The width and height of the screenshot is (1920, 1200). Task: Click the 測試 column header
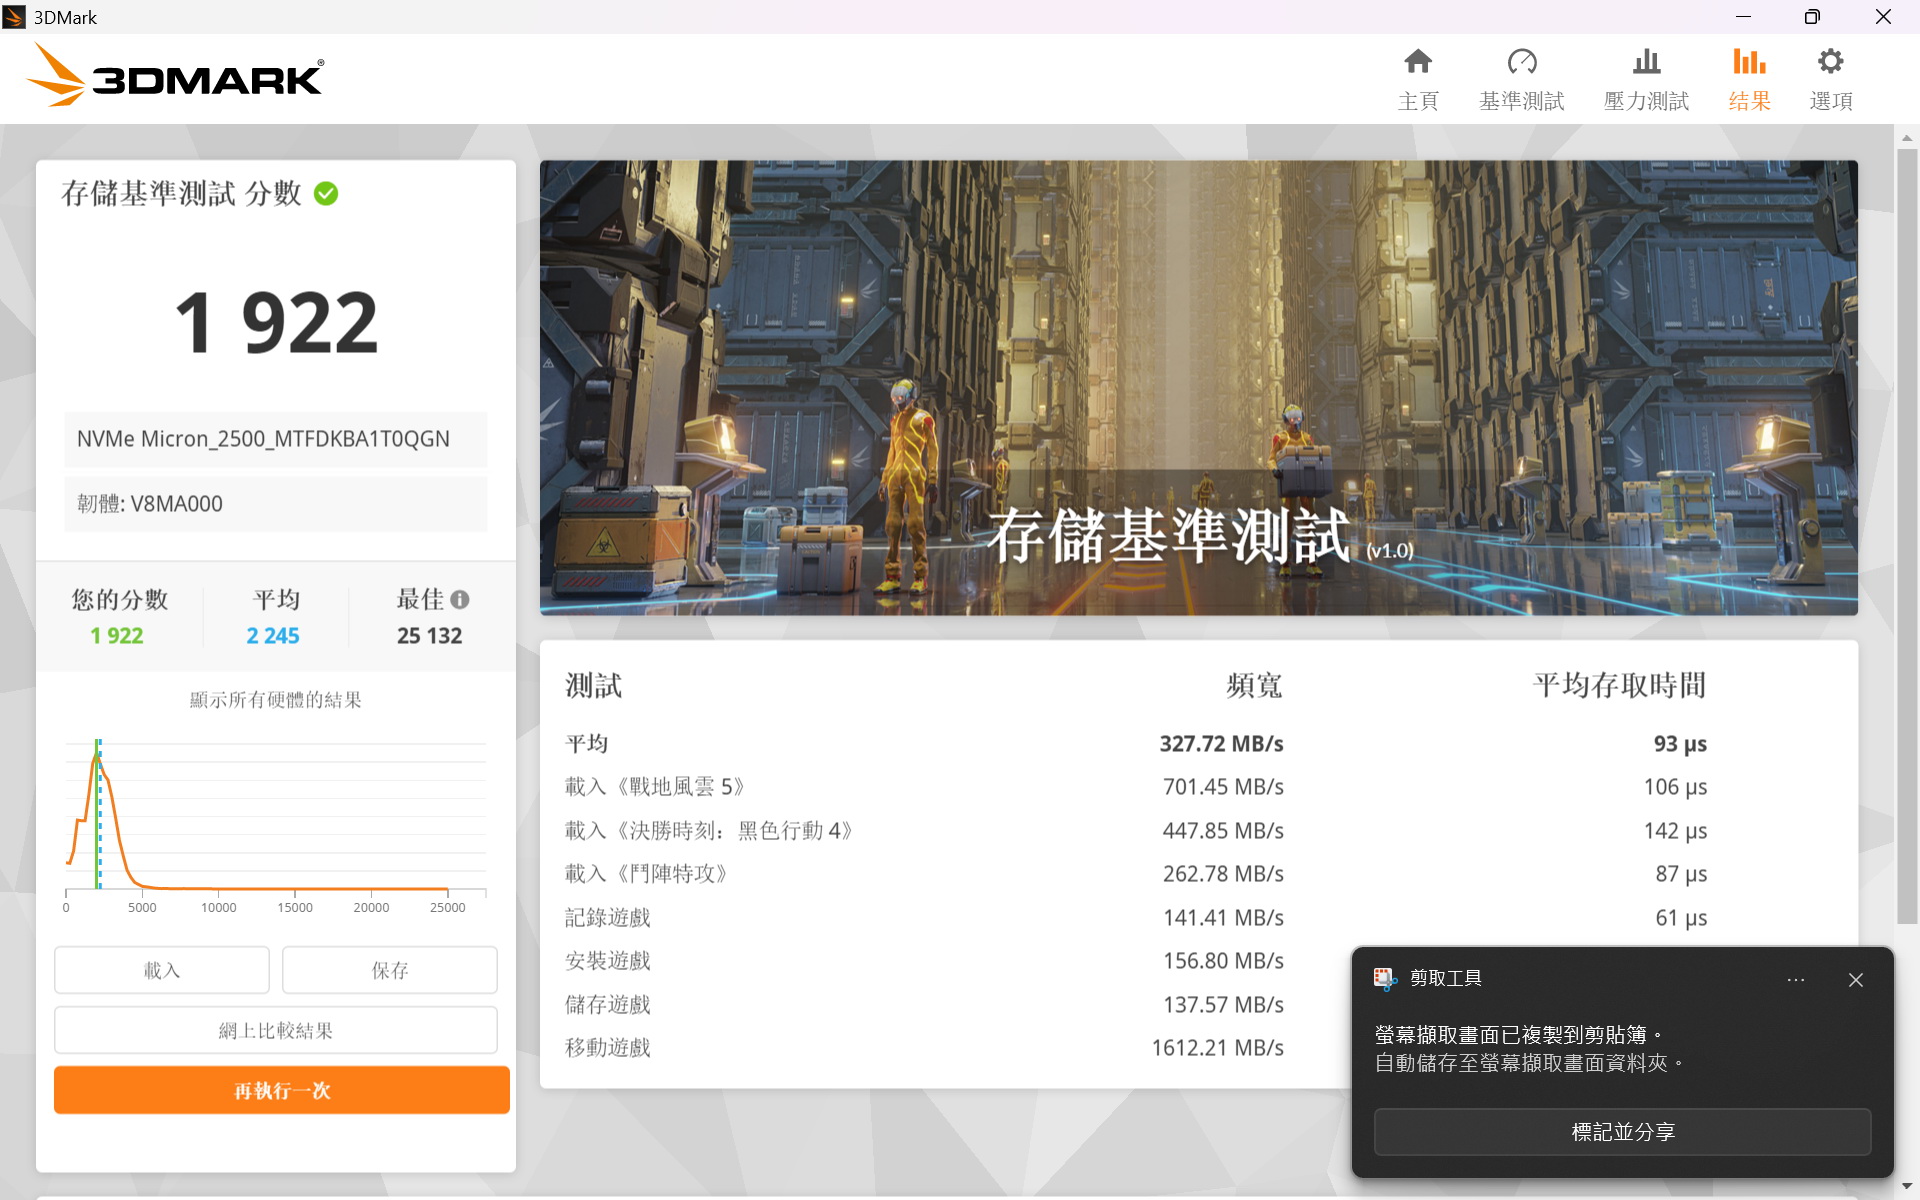[x=593, y=686]
